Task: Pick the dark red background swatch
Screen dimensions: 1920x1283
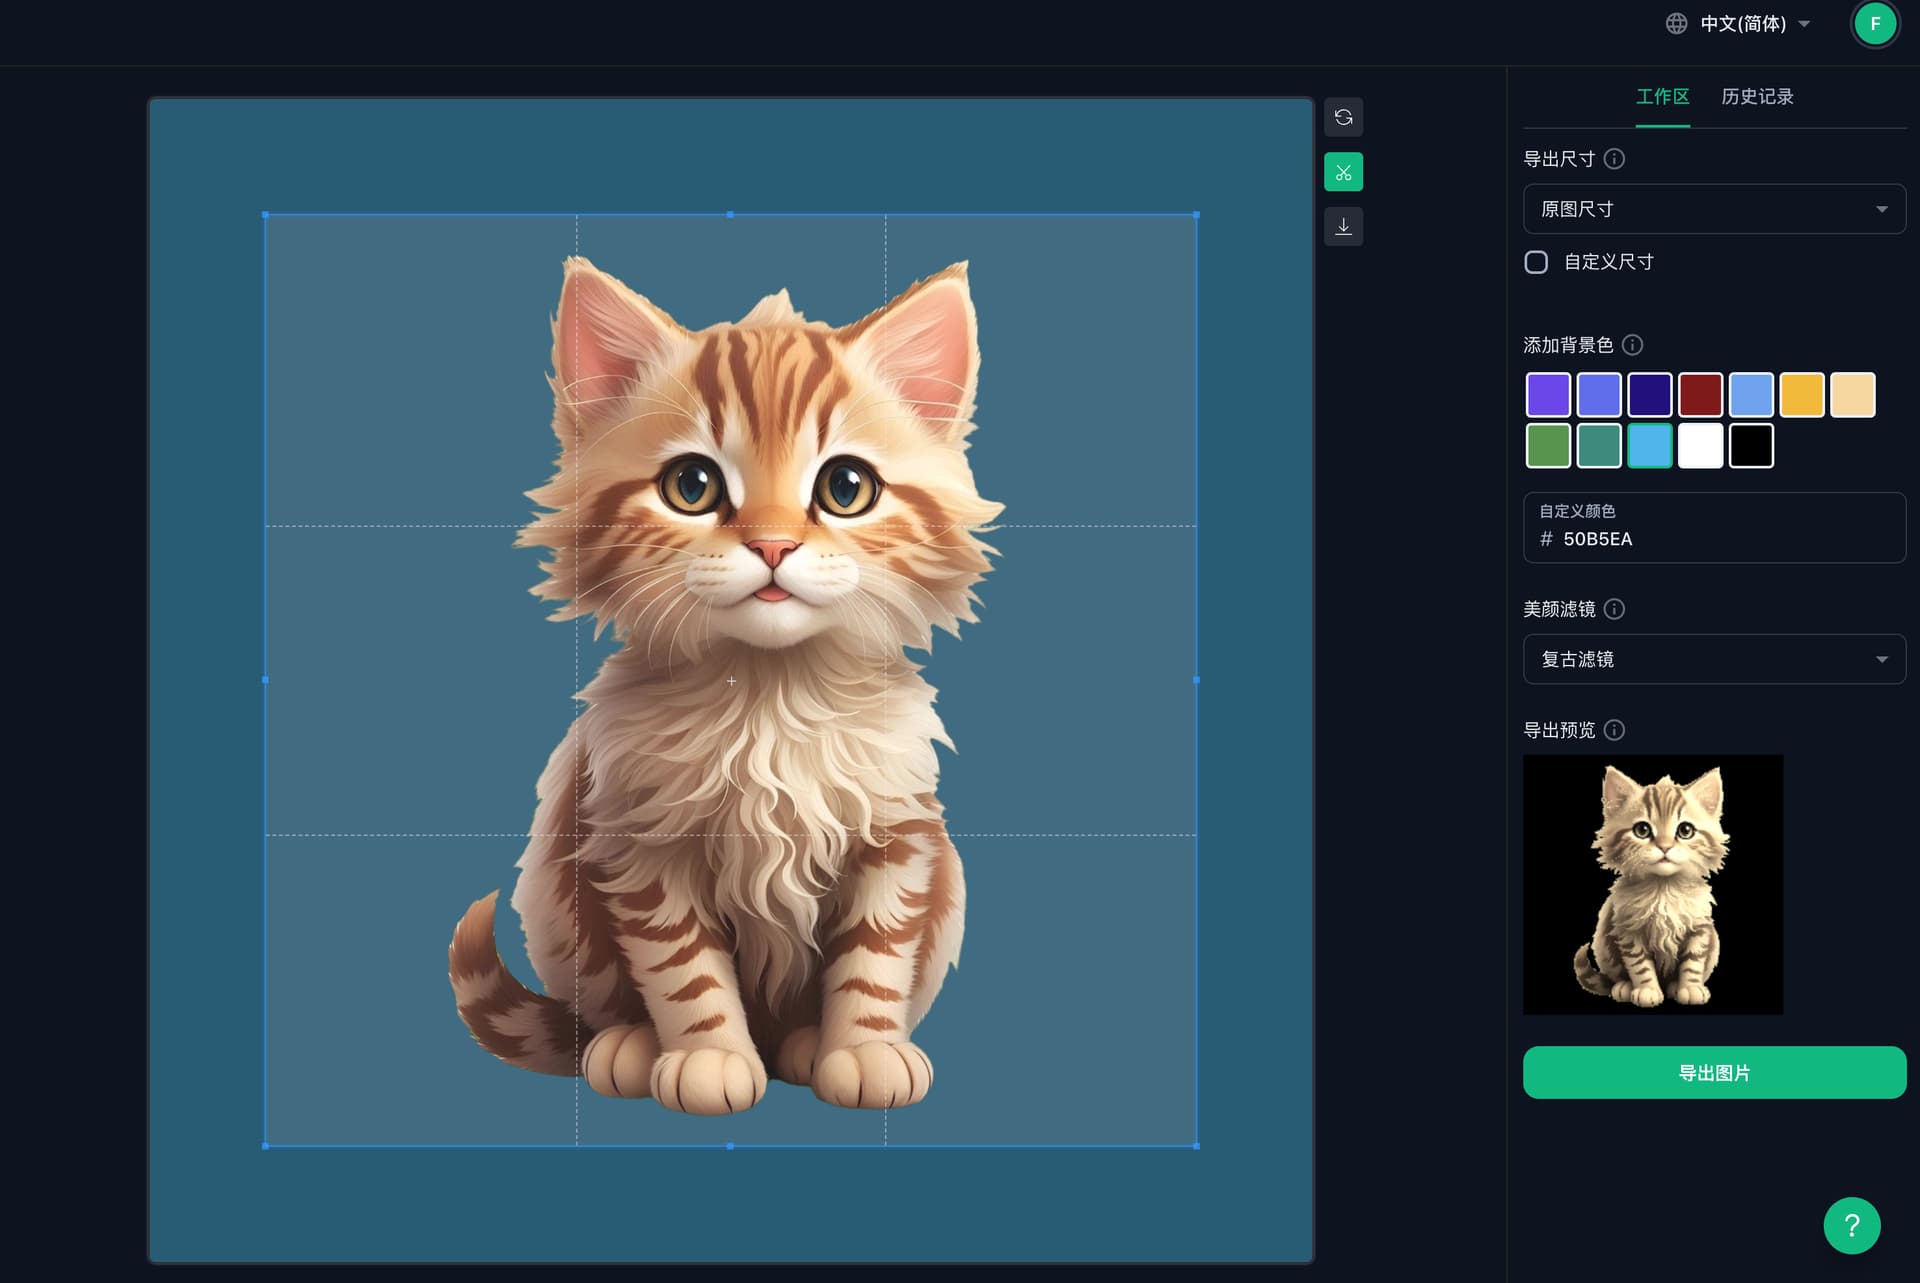Action: pos(1700,395)
